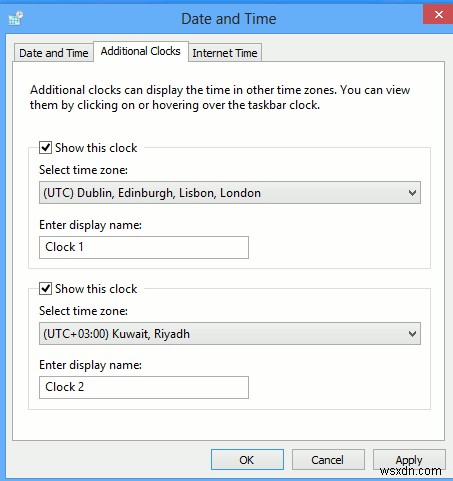453x481 pixels.
Task: Click the Clock 2 display name field
Action: 144,387
